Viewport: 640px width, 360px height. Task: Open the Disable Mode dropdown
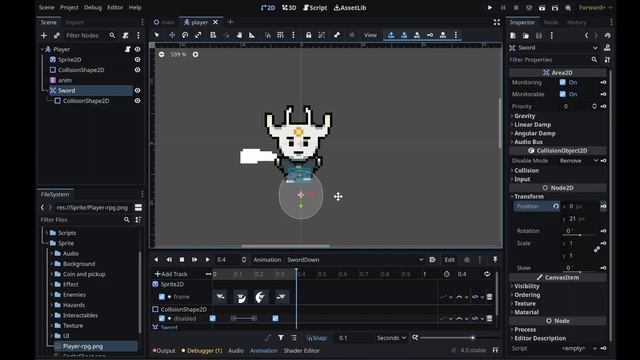click(x=578, y=161)
